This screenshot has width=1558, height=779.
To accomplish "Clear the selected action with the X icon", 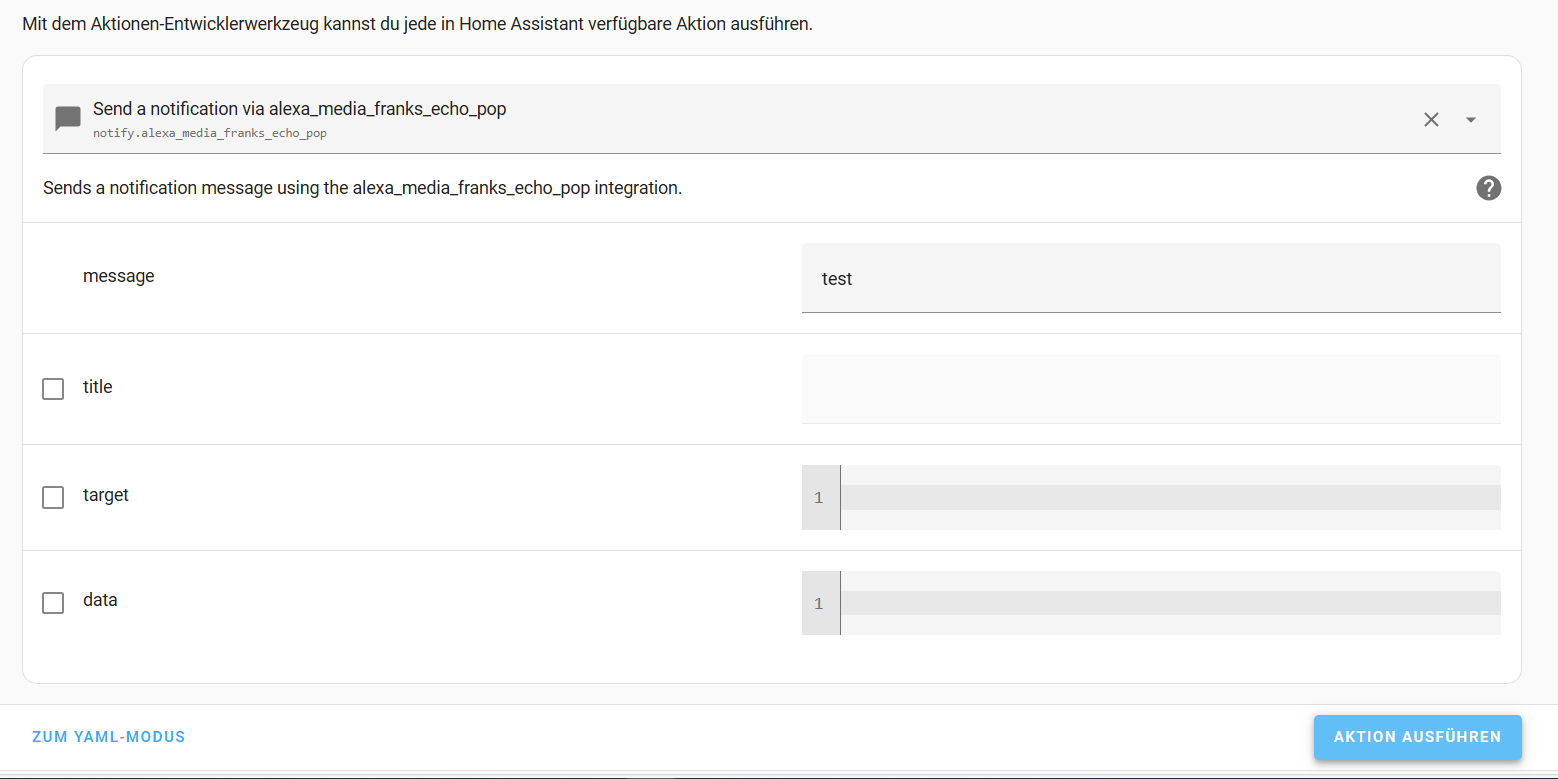I will pyautogui.click(x=1431, y=120).
